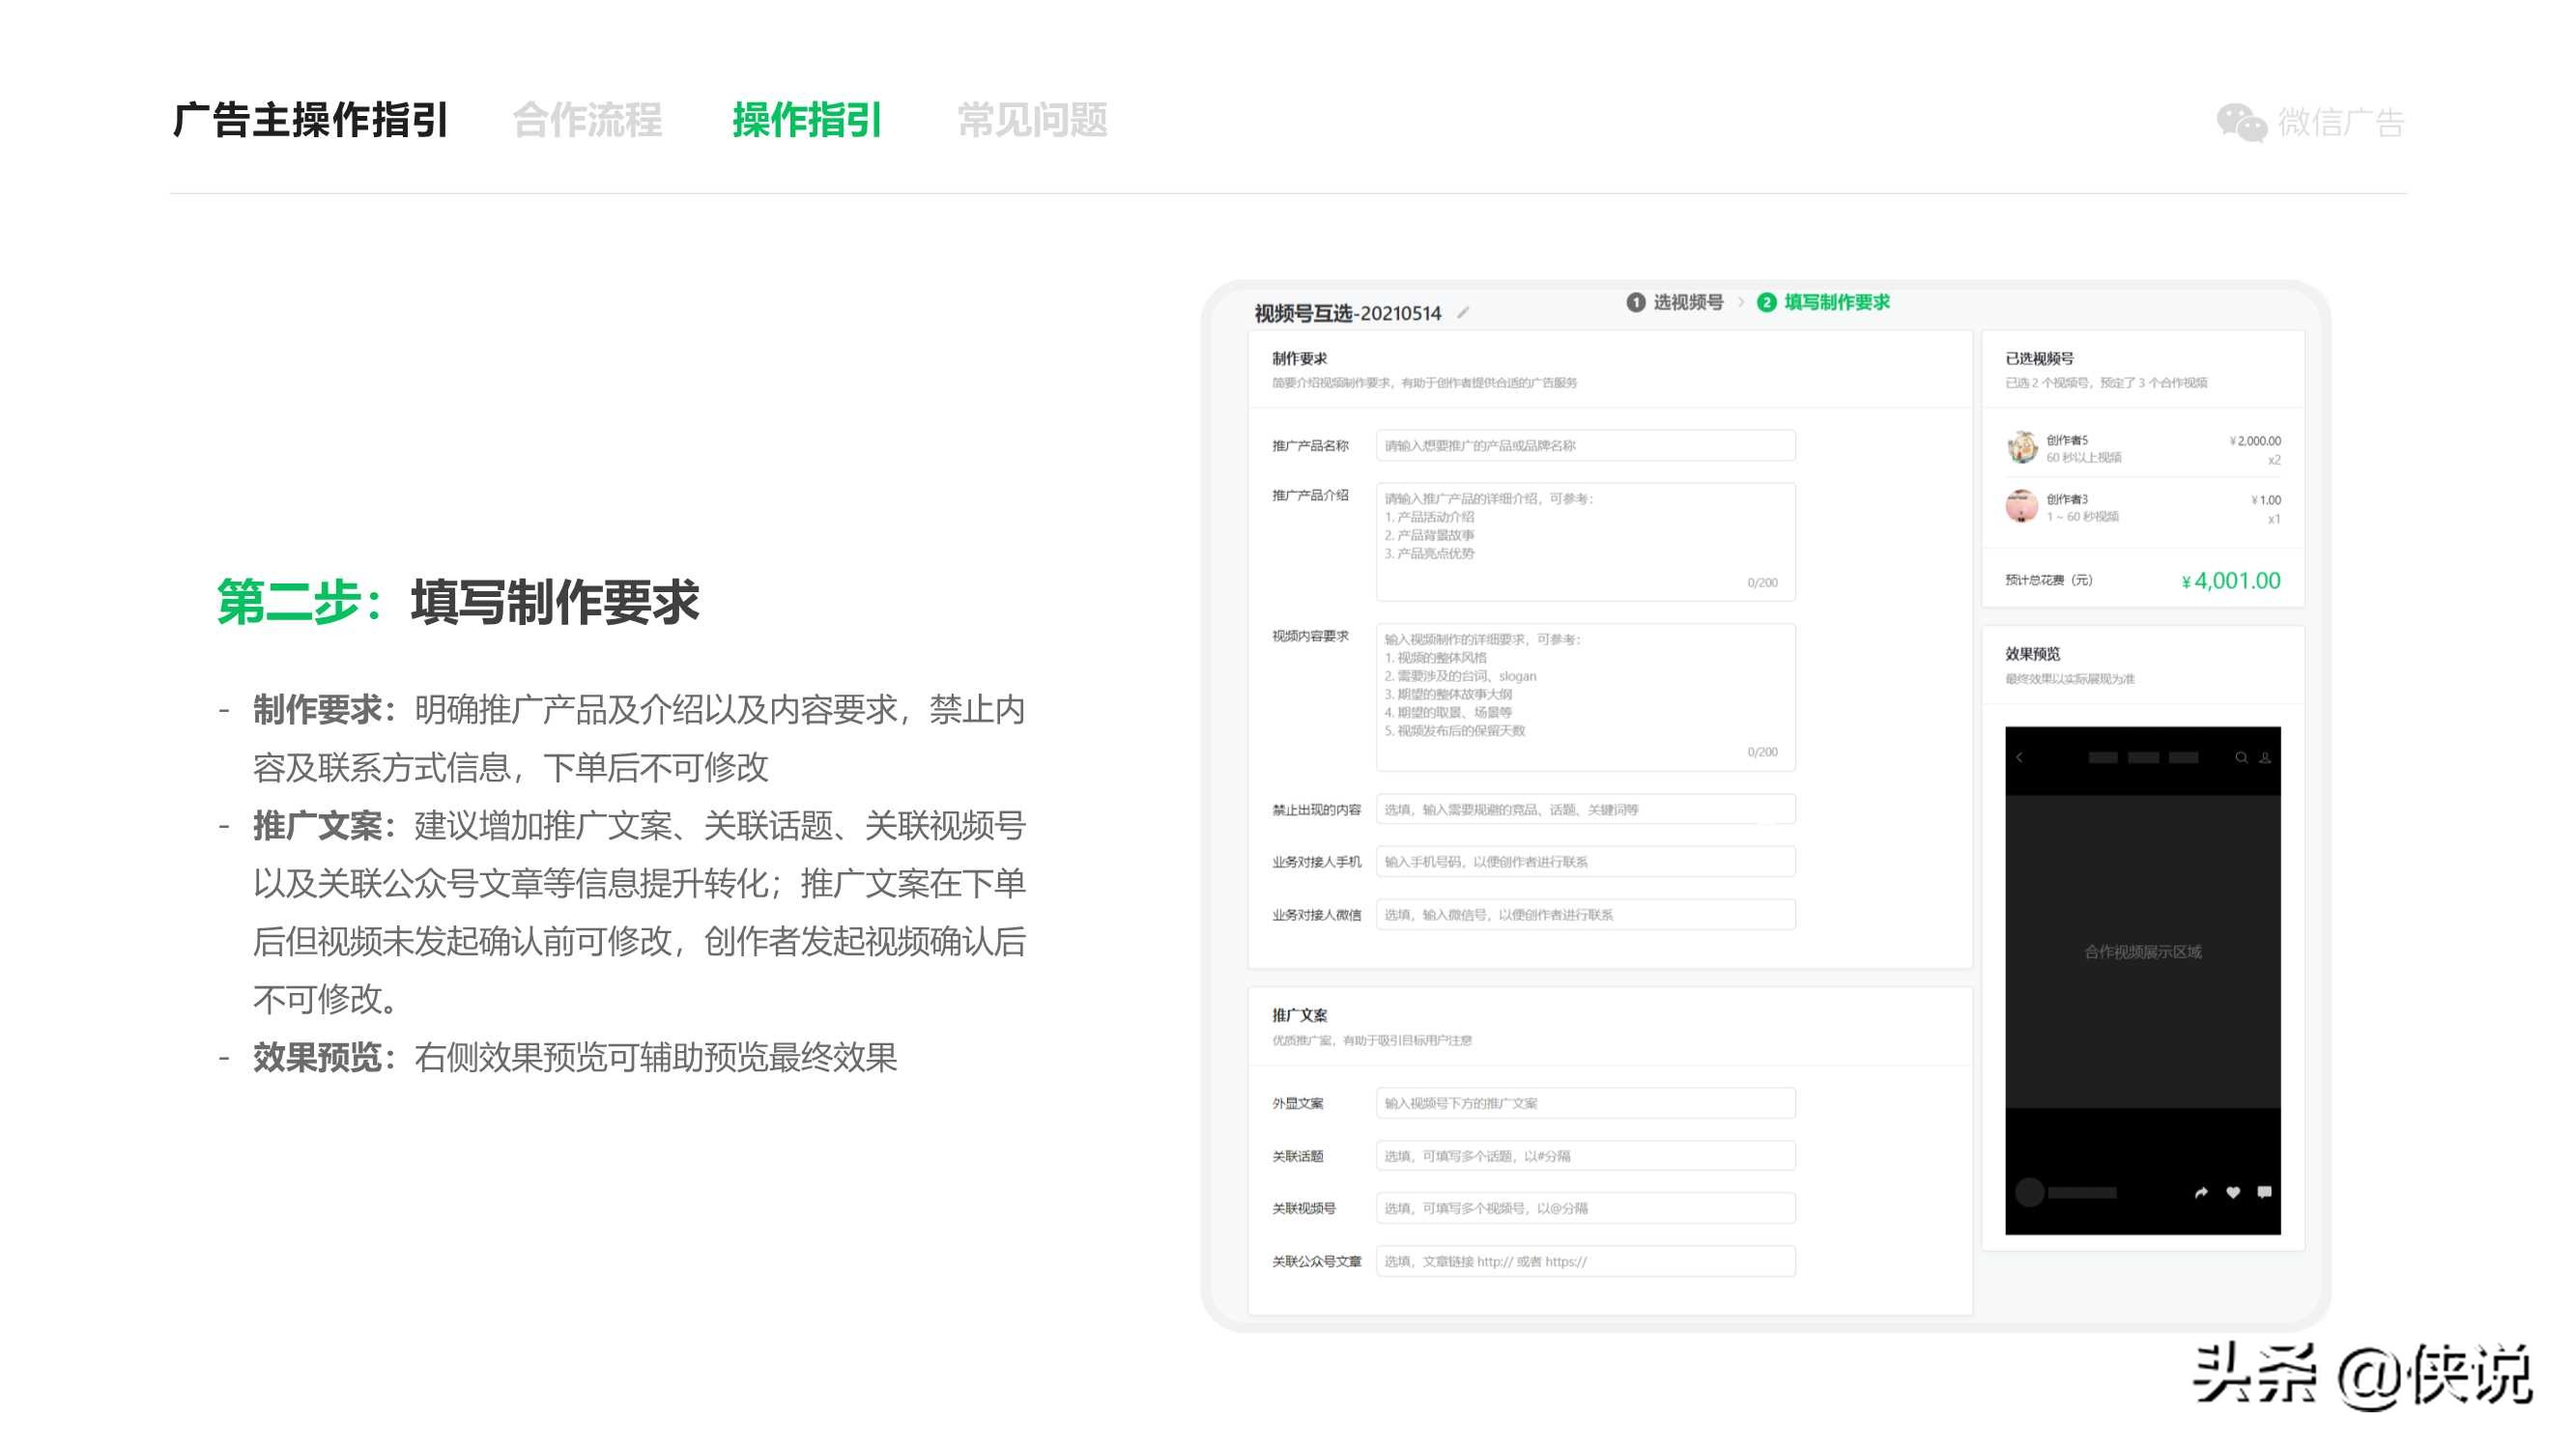2576x1449 pixels.
Task: Click the ¥1.00 price of 创作者3
Action: pyautogui.click(x=2266, y=500)
